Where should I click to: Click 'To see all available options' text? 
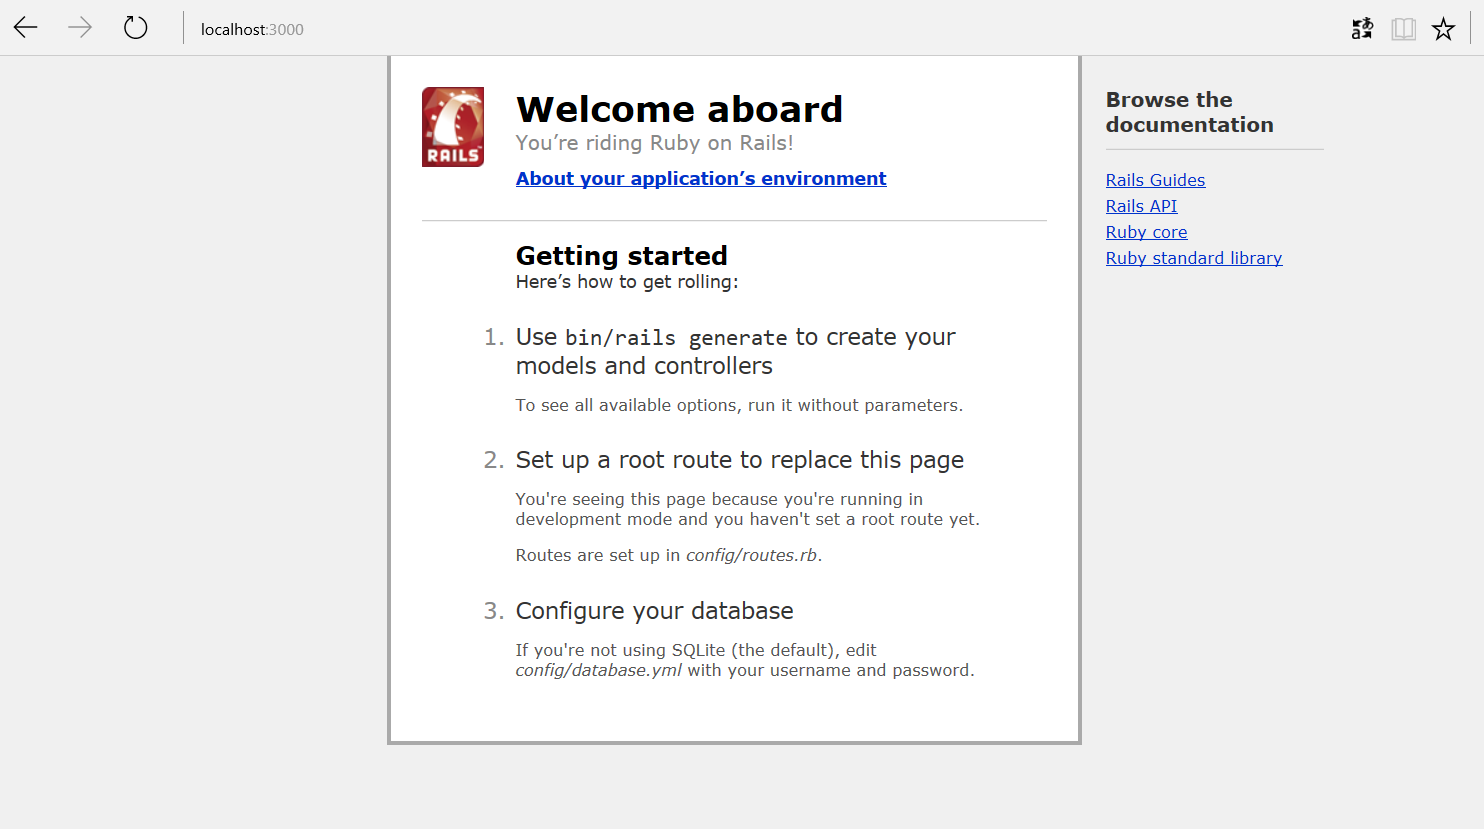coord(739,405)
